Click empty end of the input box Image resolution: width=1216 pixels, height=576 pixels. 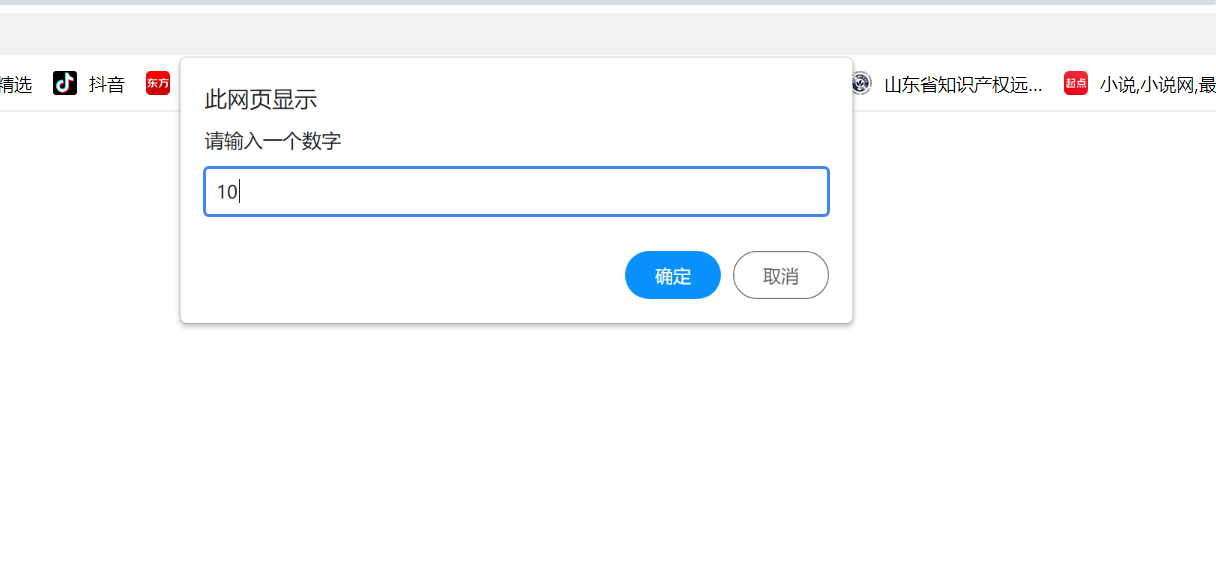[700, 191]
